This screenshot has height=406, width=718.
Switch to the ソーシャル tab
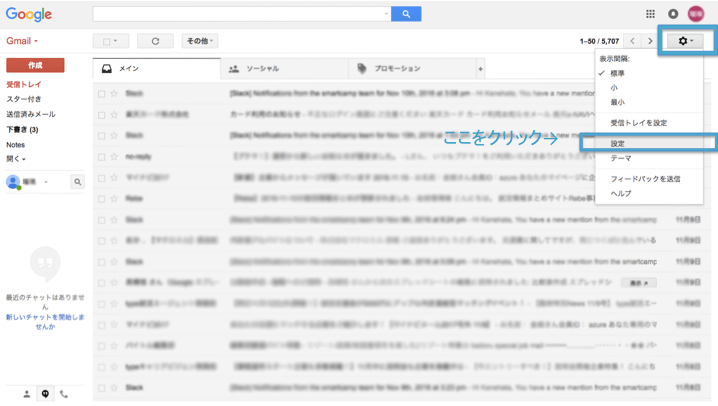point(284,69)
